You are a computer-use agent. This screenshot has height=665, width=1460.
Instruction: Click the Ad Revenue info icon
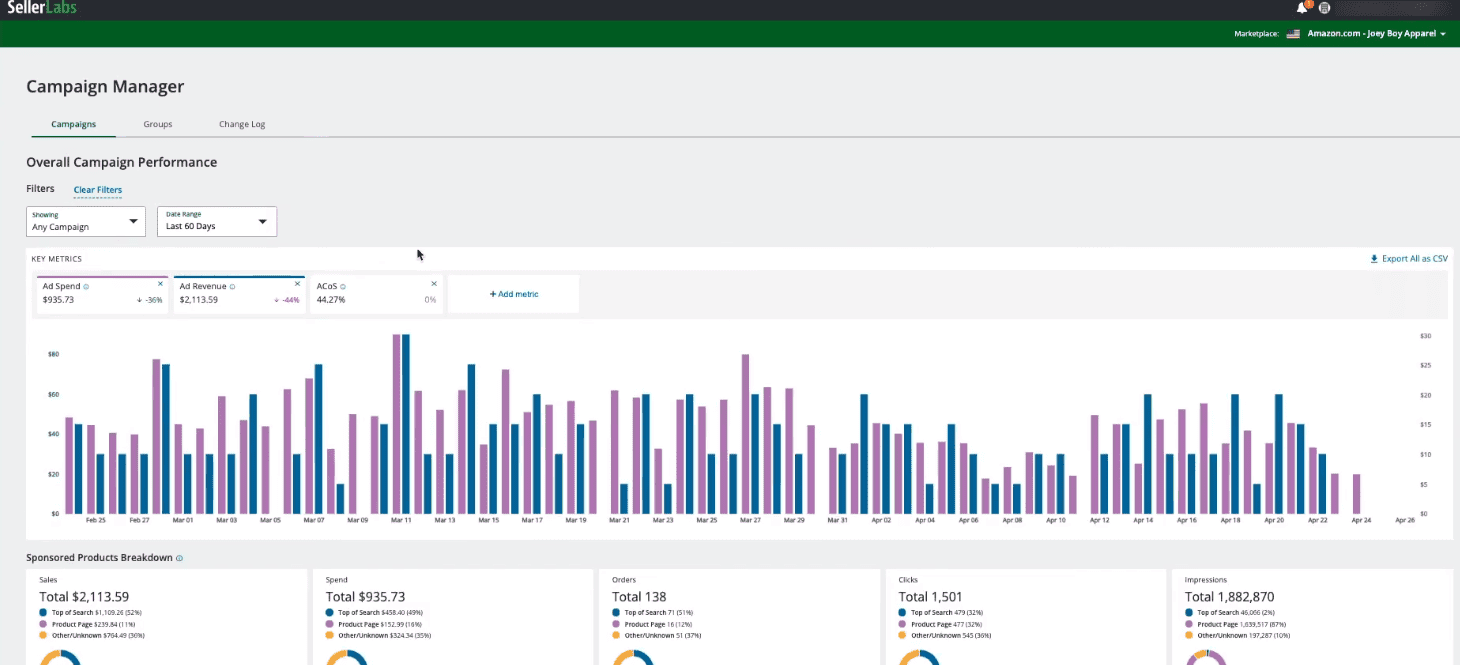pos(232,287)
